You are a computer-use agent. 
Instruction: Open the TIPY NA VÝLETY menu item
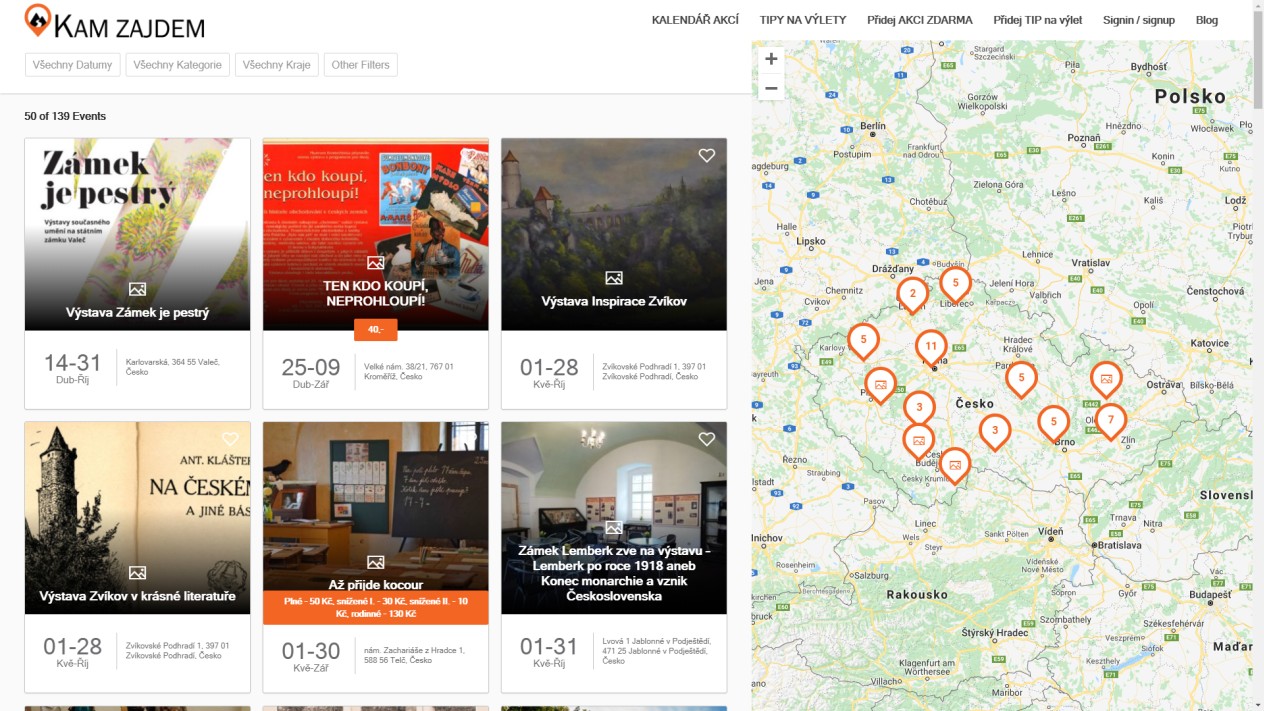pos(802,20)
